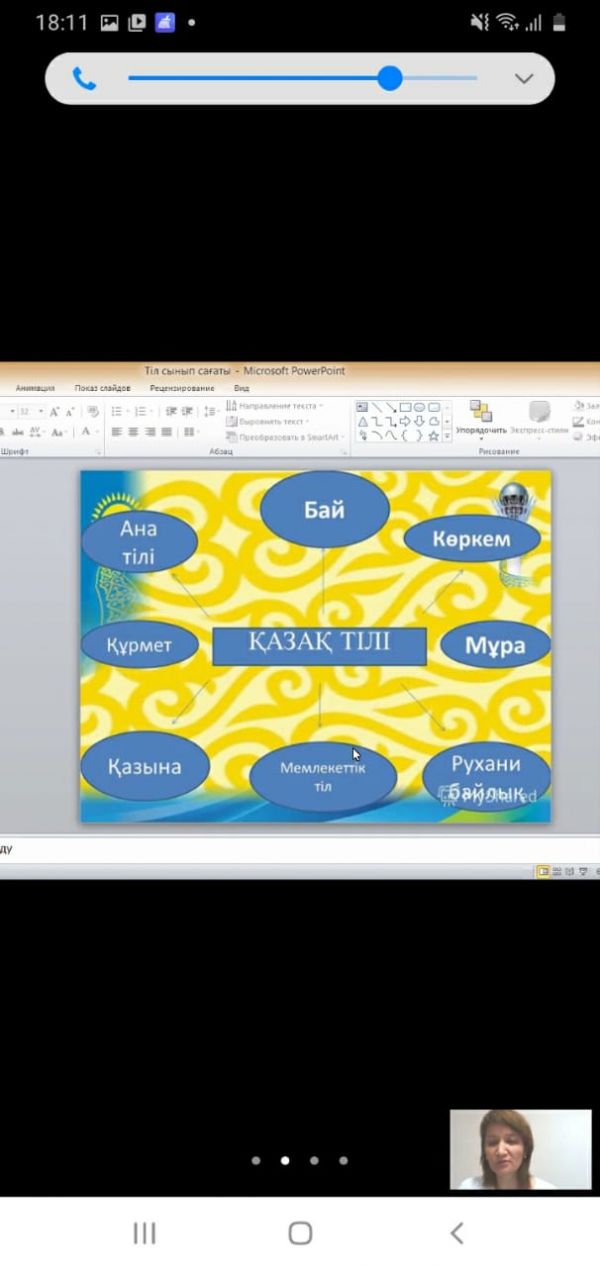600x1267 pixels.
Task: Select the Бай oval shape
Action: 324,510
